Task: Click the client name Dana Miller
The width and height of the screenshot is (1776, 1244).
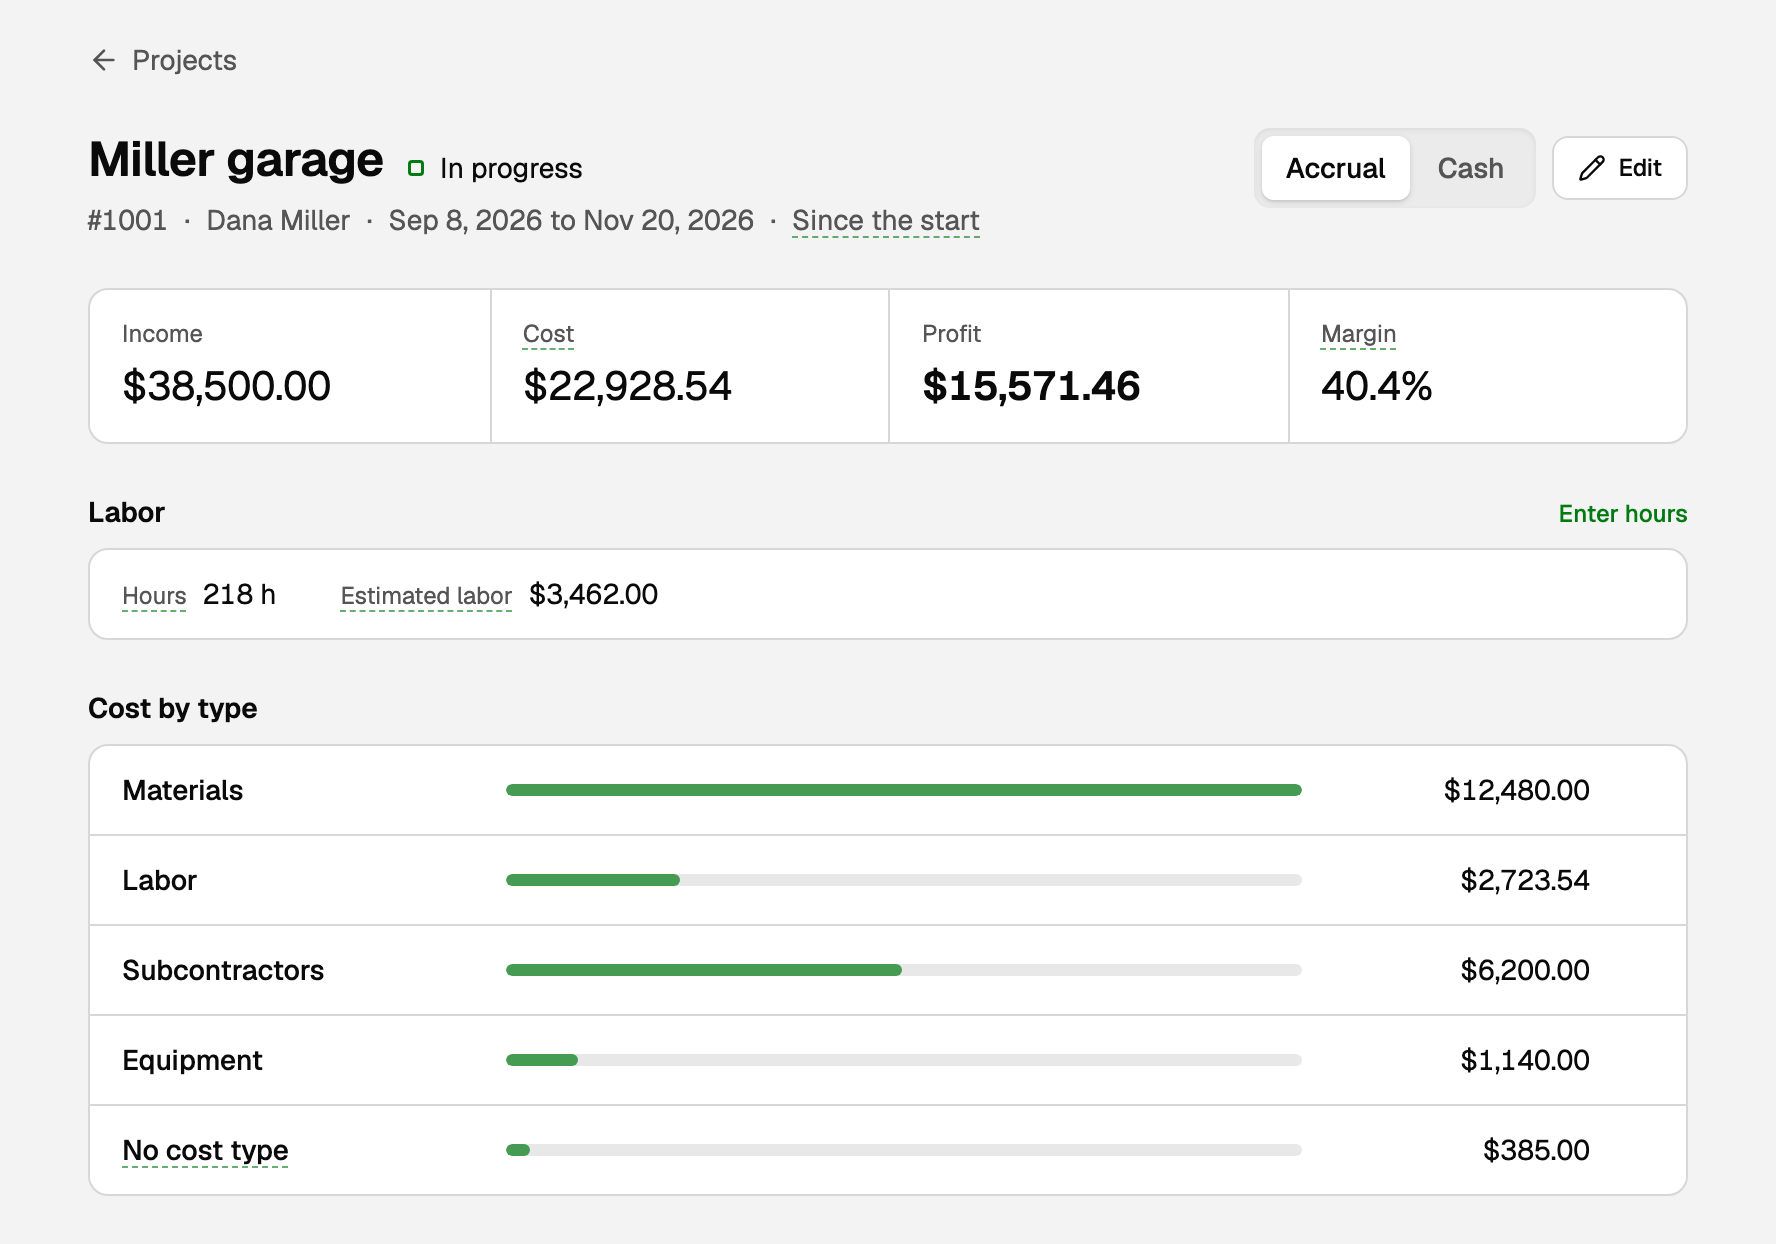Action: coord(278,220)
